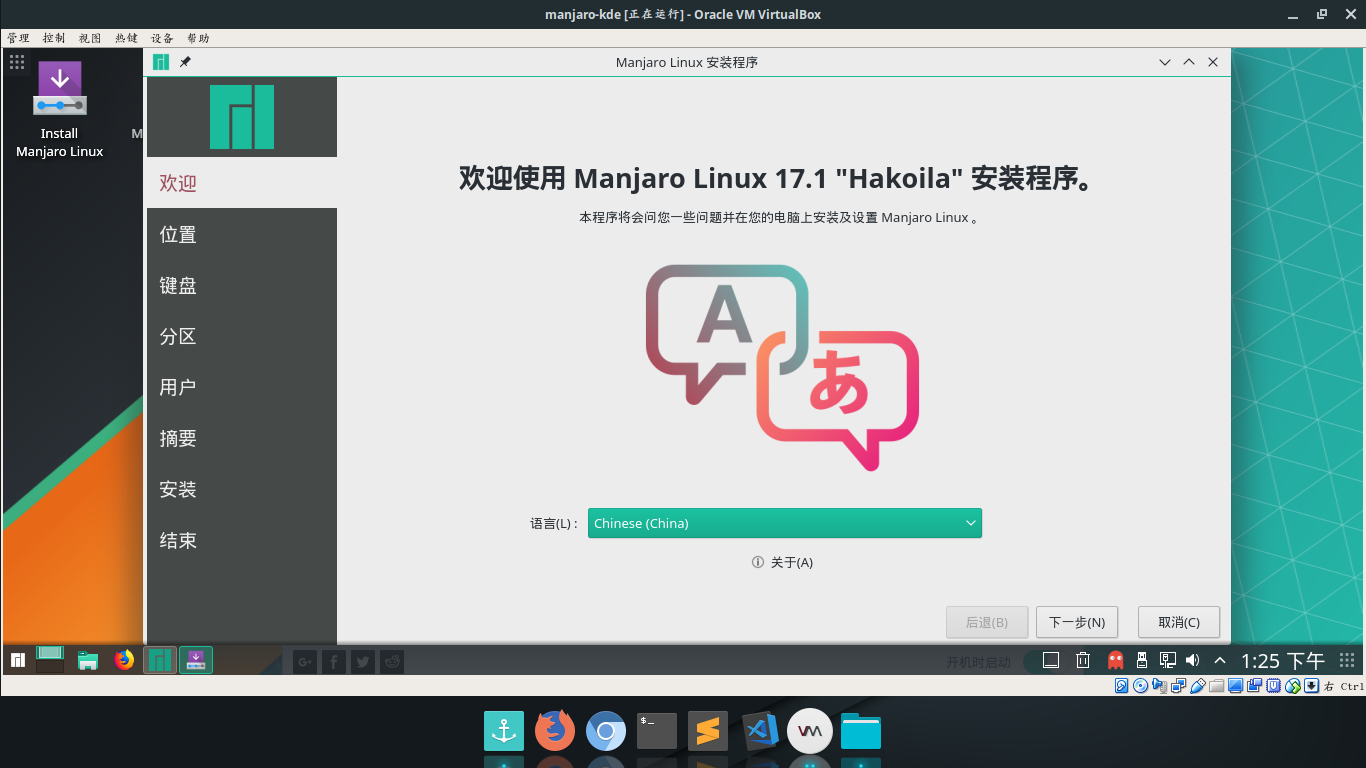The width and height of the screenshot is (1366, 768).
Task: Select the 键盘 step in sidebar
Action: (x=242, y=285)
